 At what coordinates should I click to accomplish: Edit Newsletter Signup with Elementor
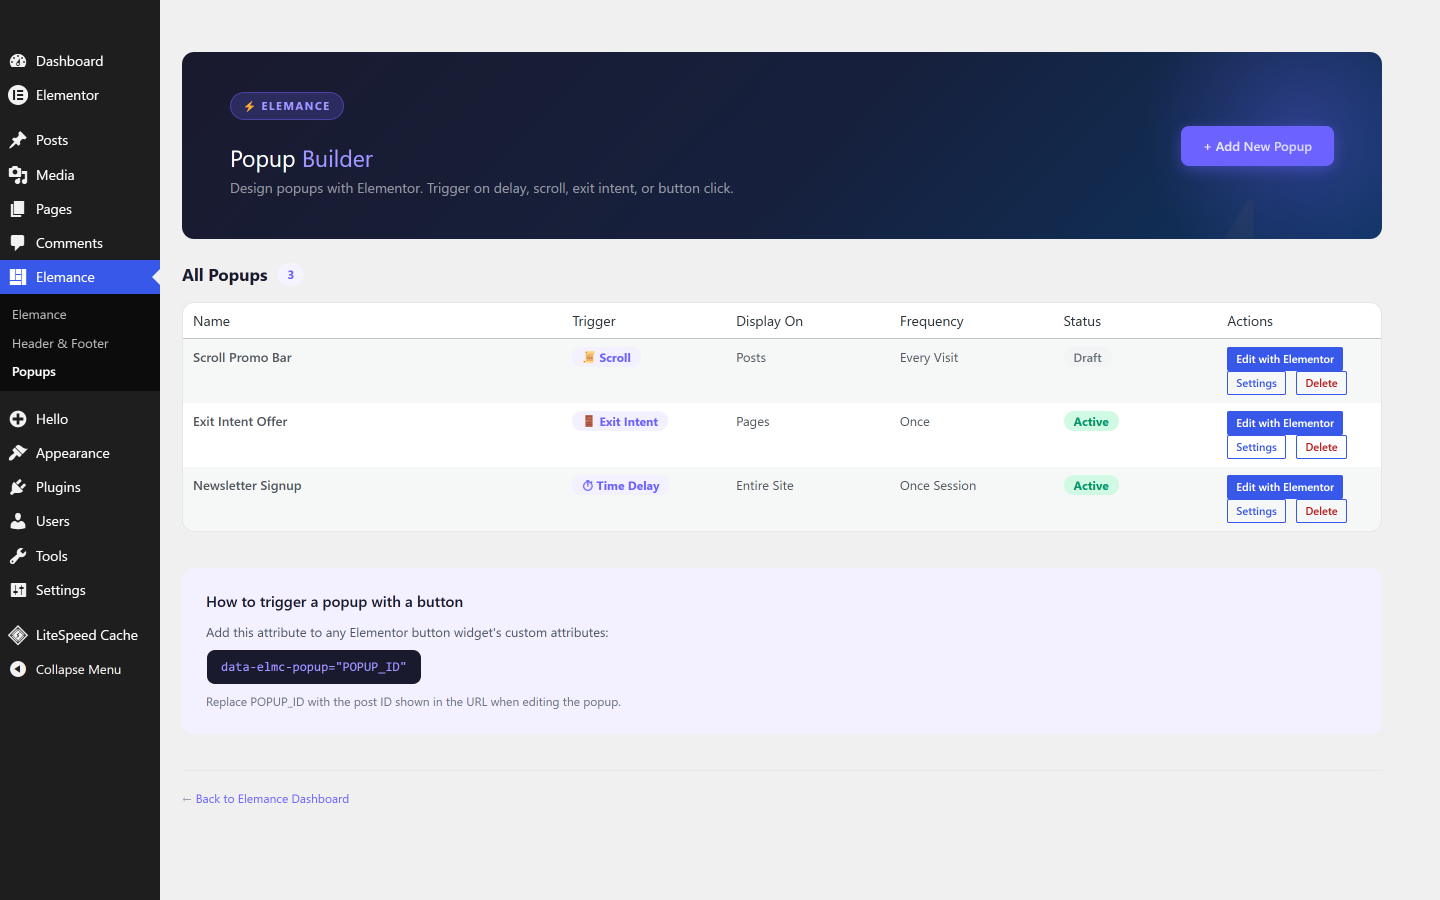1285,487
